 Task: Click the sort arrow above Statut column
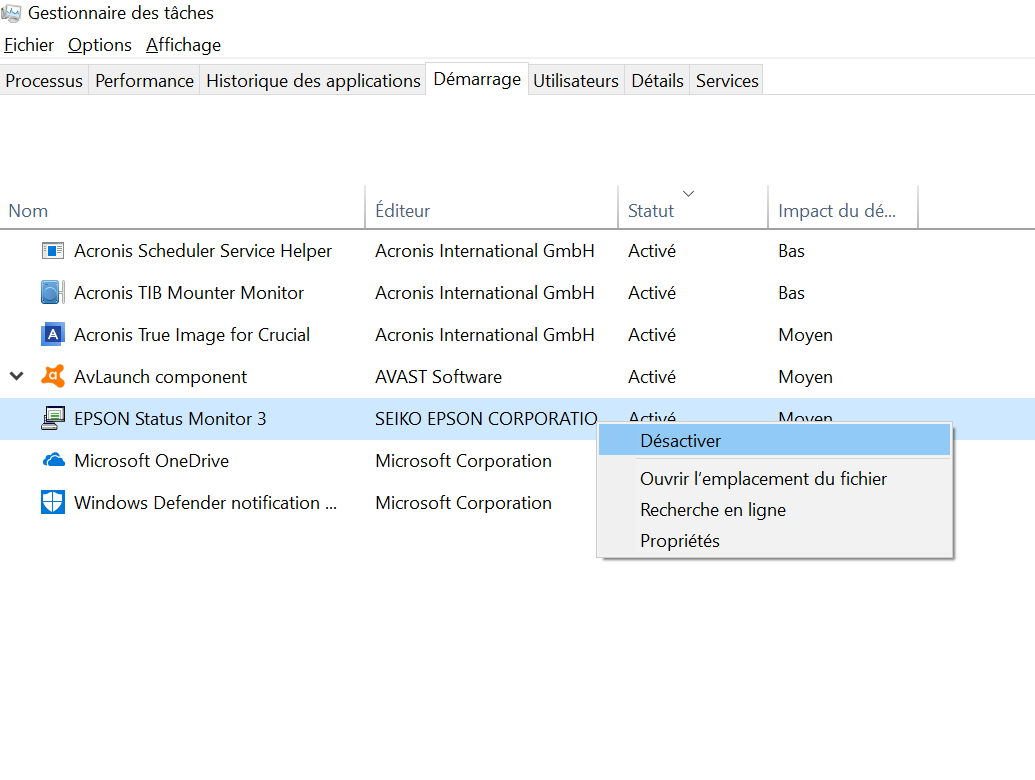pyautogui.click(x=688, y=193)
